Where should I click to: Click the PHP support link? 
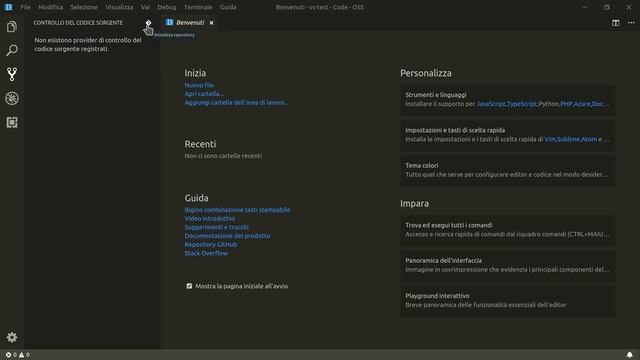coord(566,104)
